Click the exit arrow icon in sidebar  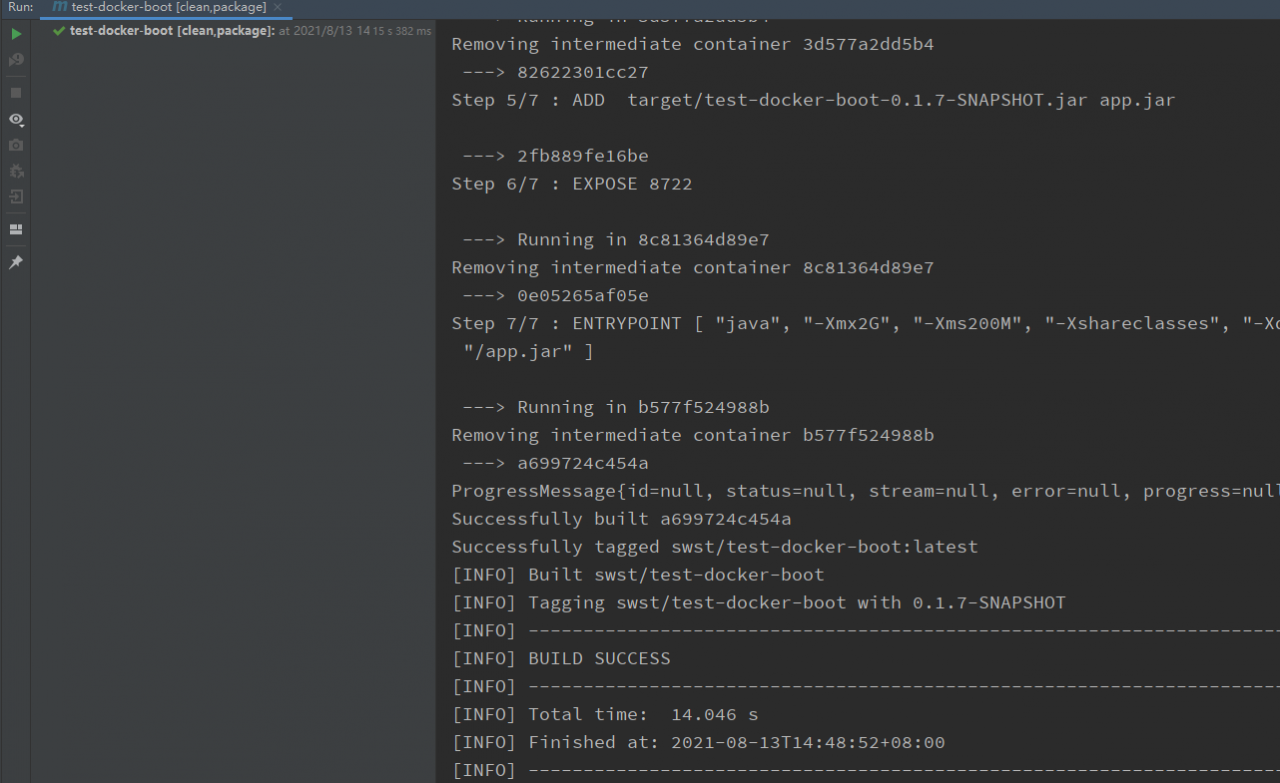[16, 197]
